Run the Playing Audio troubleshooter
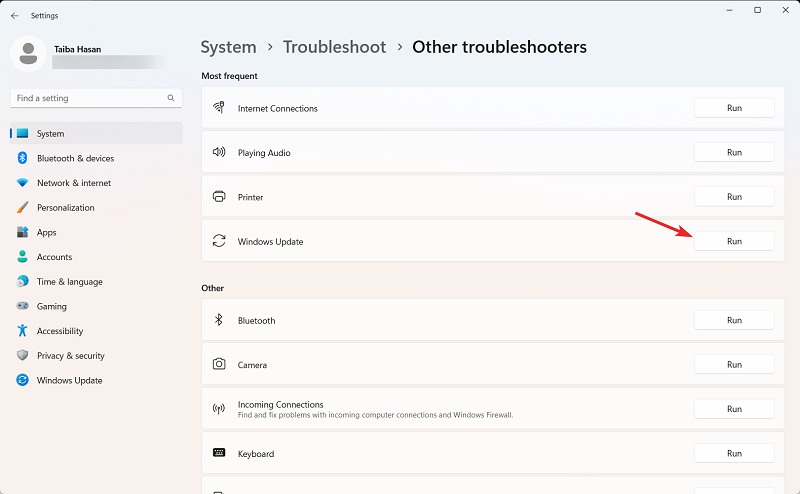Viewport: 800px width, 494px height. (x=734, y=152)
